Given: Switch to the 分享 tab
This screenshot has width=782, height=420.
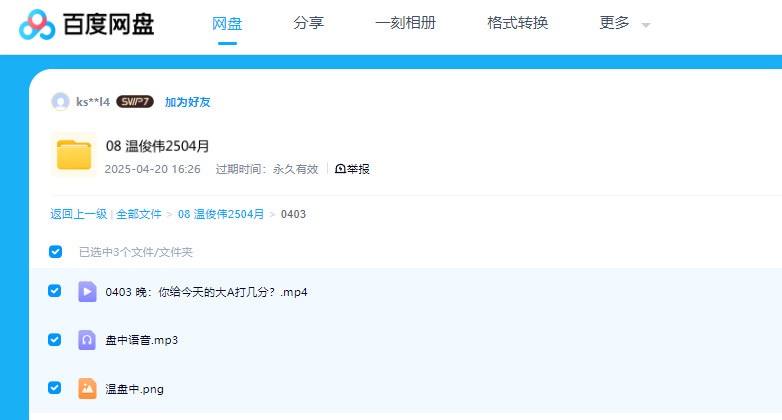Looking at the screenshot, I should click(x=308, y=23).
